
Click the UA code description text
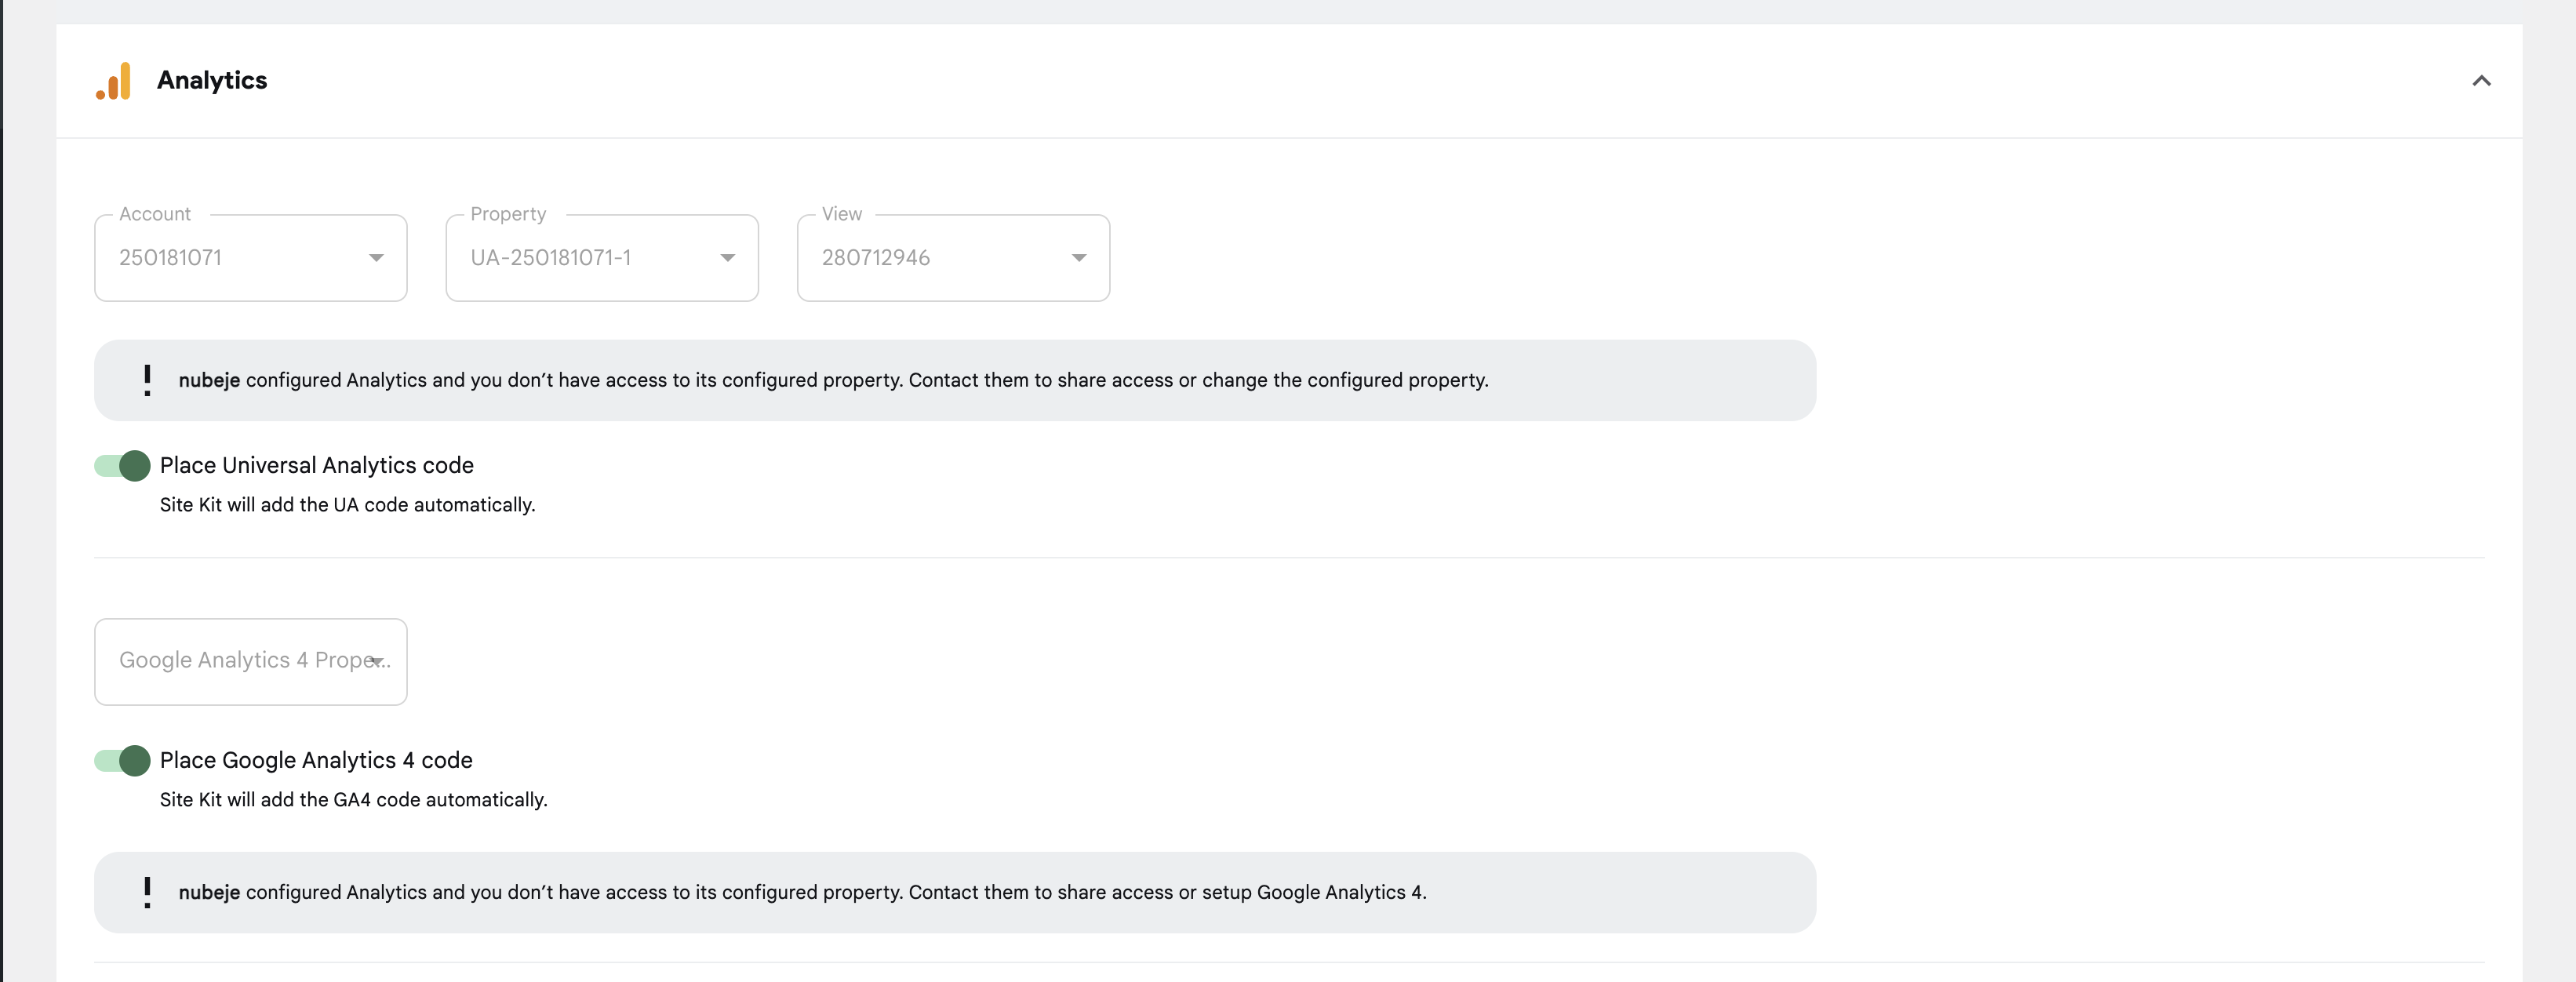[x=346, y=505]
